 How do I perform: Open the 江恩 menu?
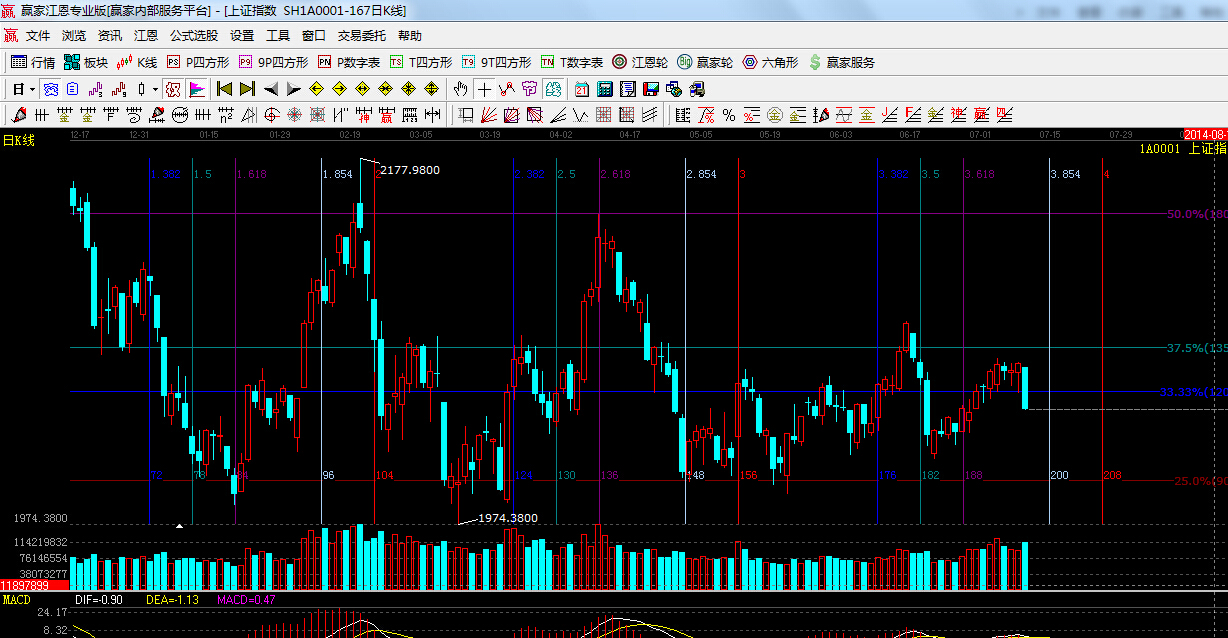click(x=146, y=35)
